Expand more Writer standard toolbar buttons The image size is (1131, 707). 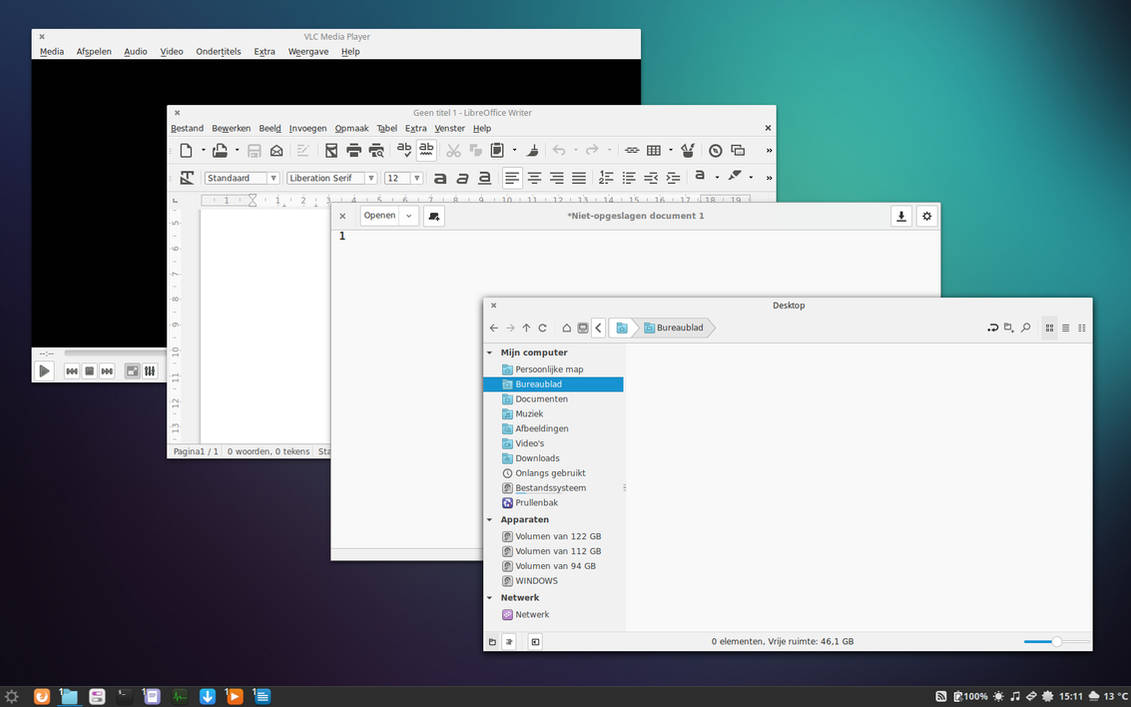769,150
